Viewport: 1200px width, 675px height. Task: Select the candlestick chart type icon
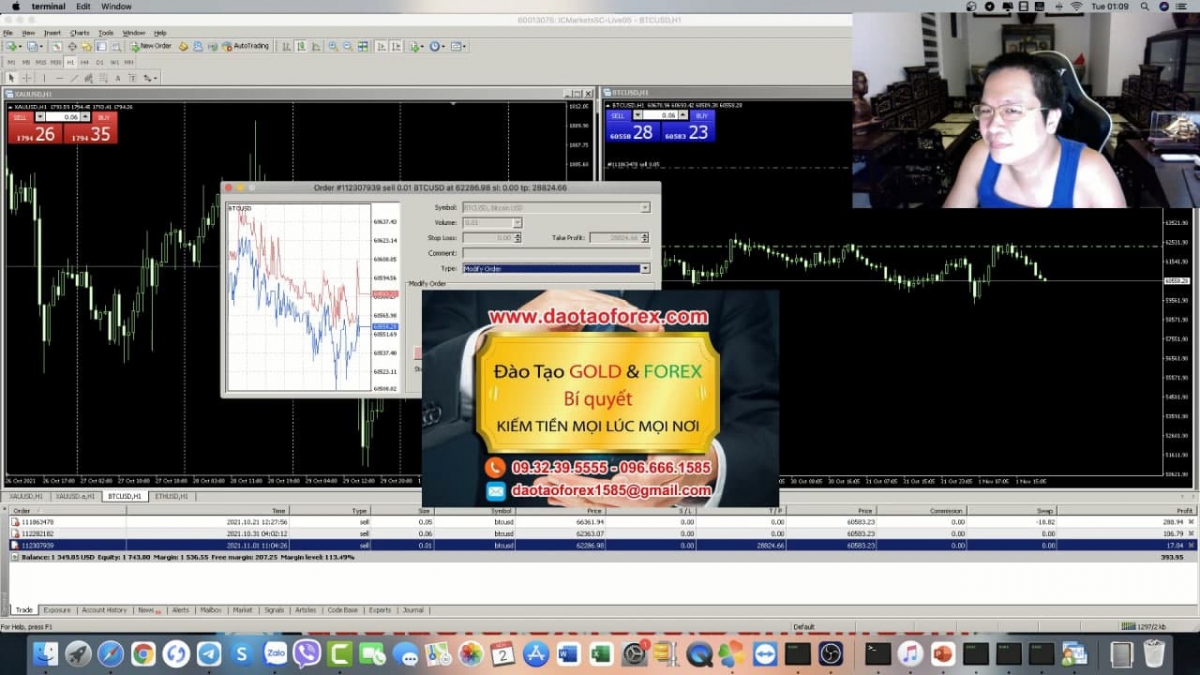click(x=301, y=46)
